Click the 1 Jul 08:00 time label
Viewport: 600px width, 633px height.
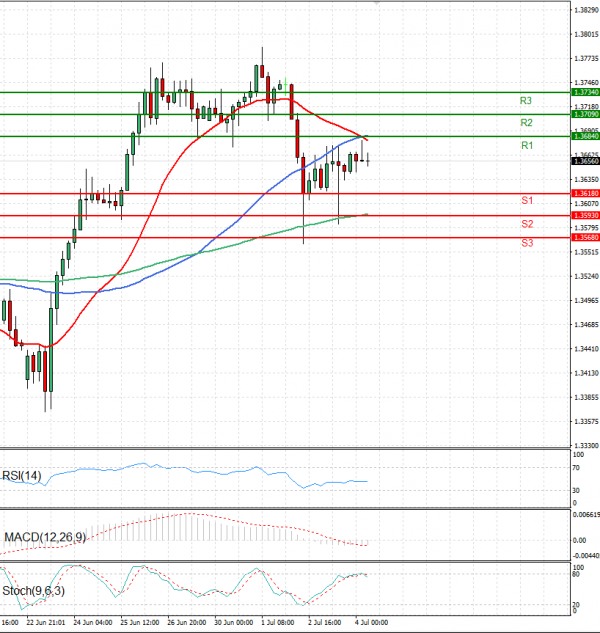tap(278, 623)
